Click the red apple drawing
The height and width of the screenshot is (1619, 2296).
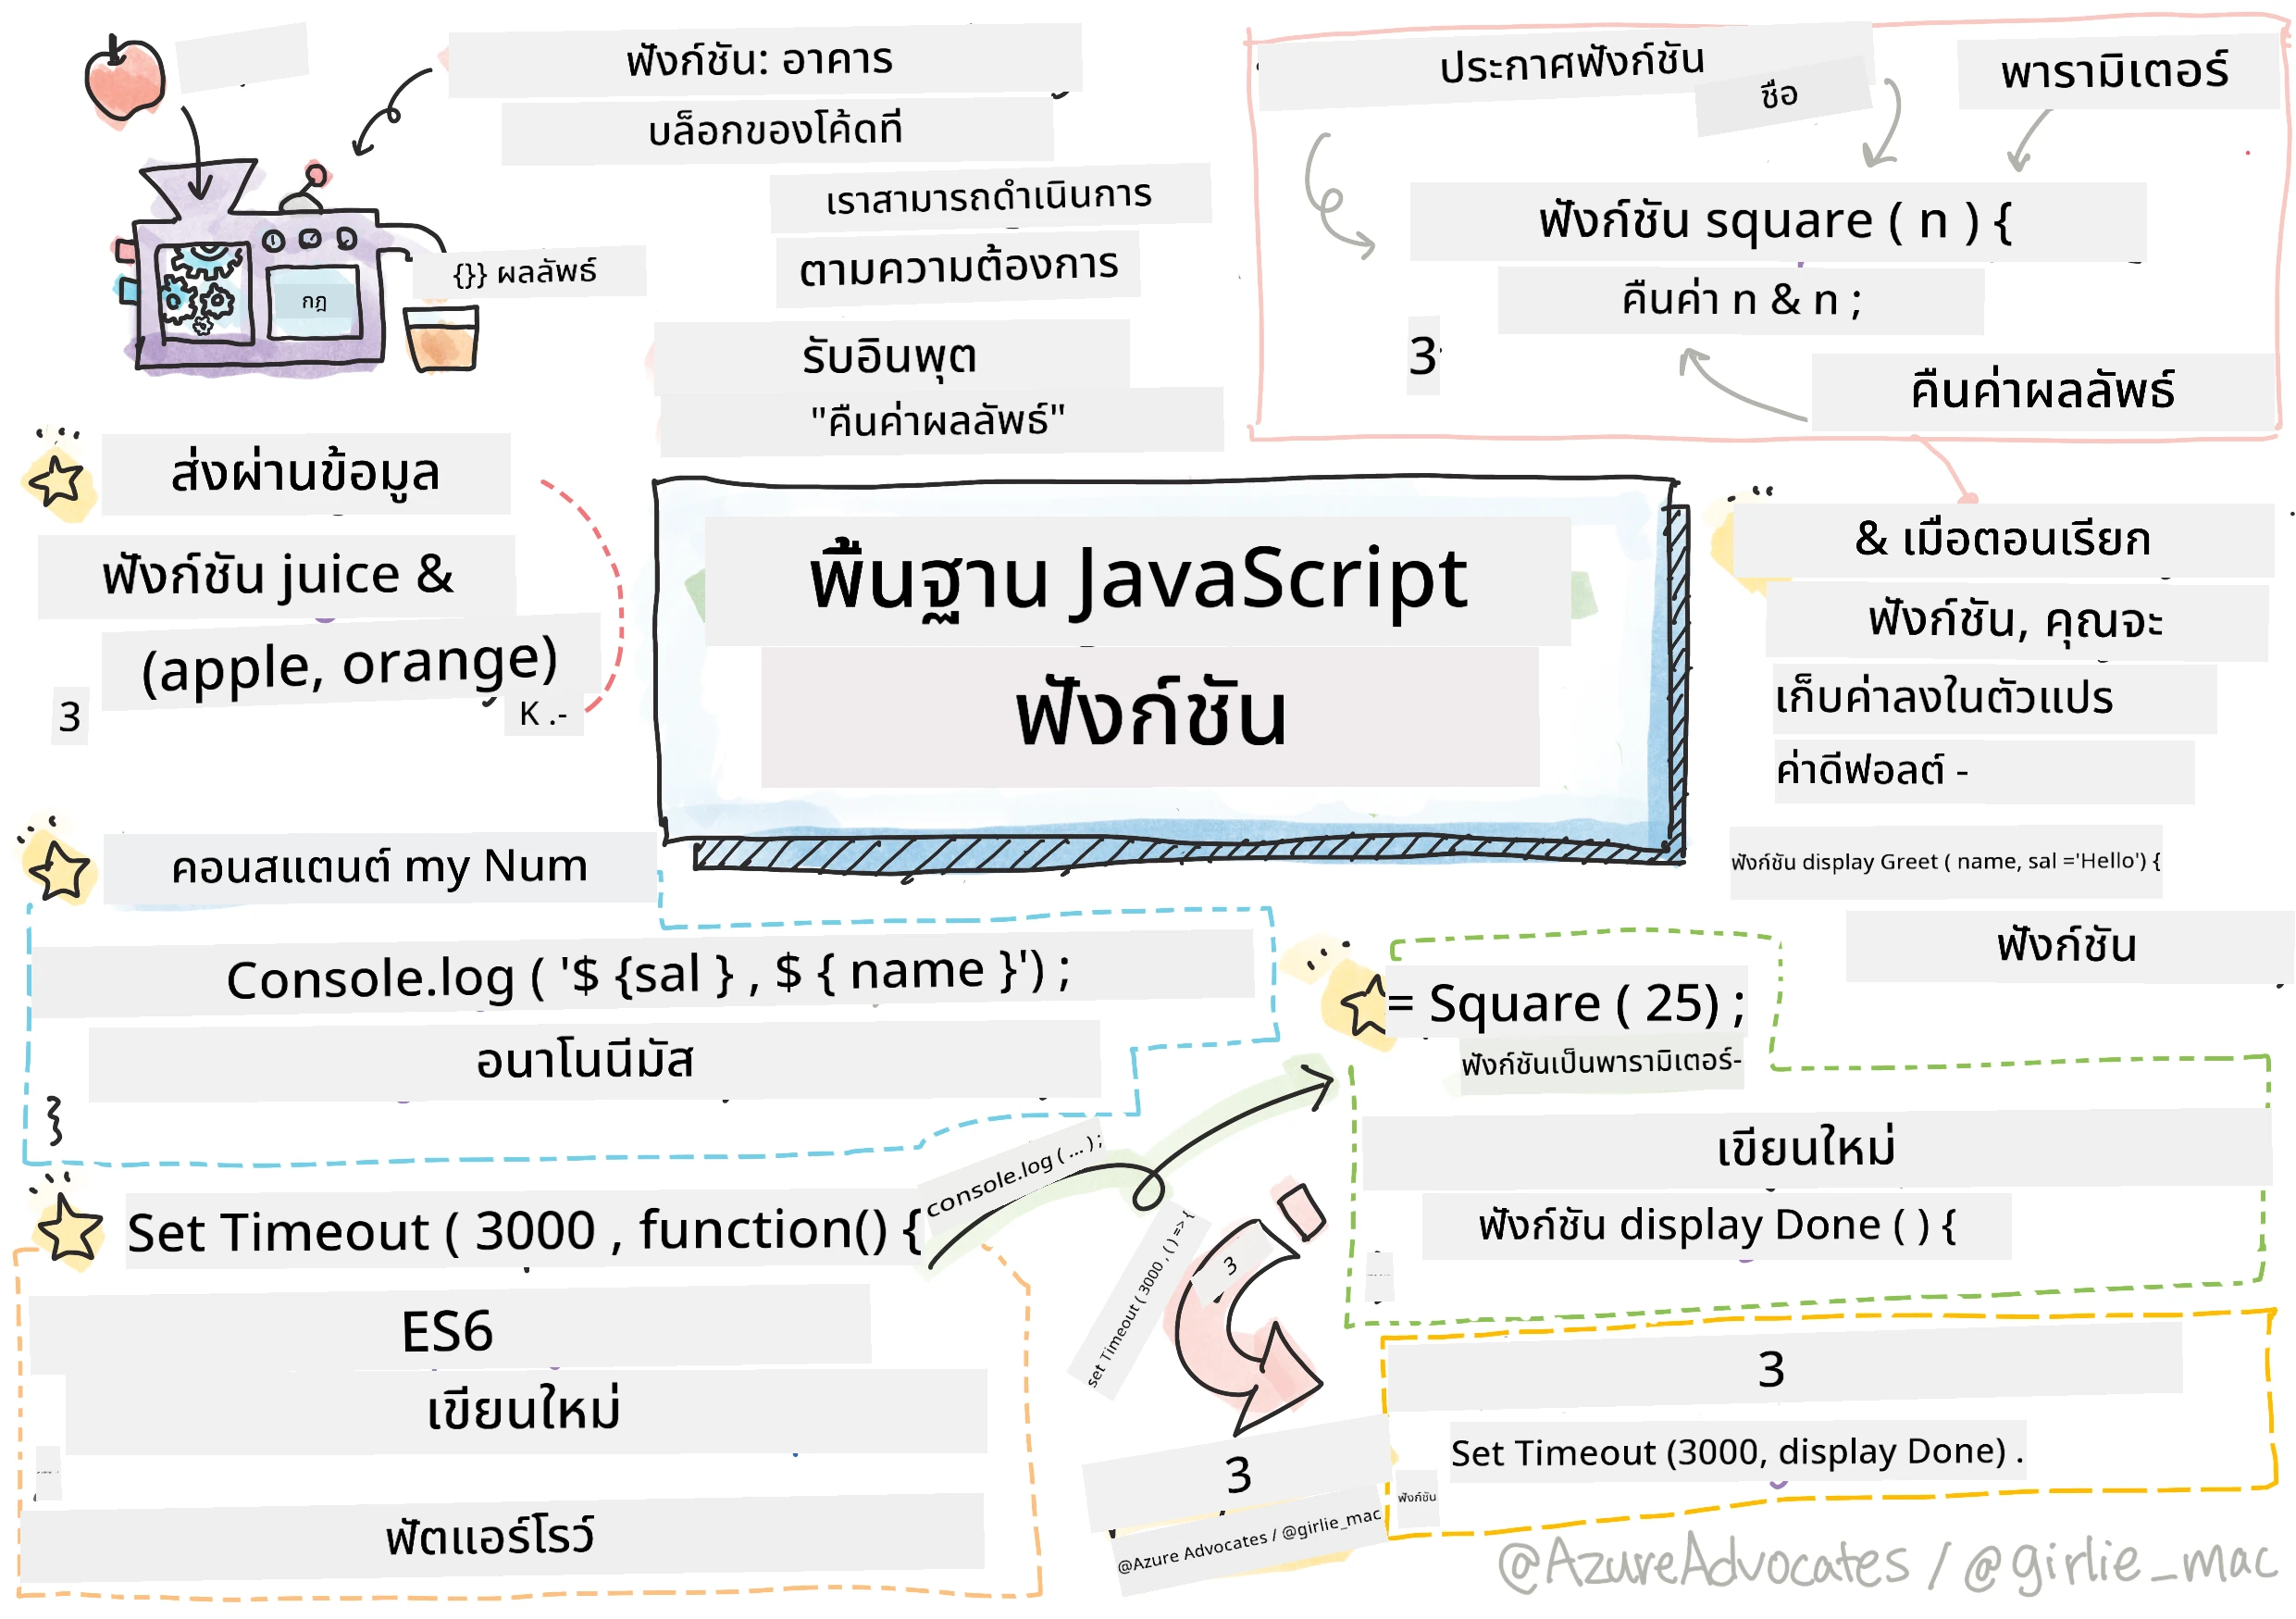[124, 78]
